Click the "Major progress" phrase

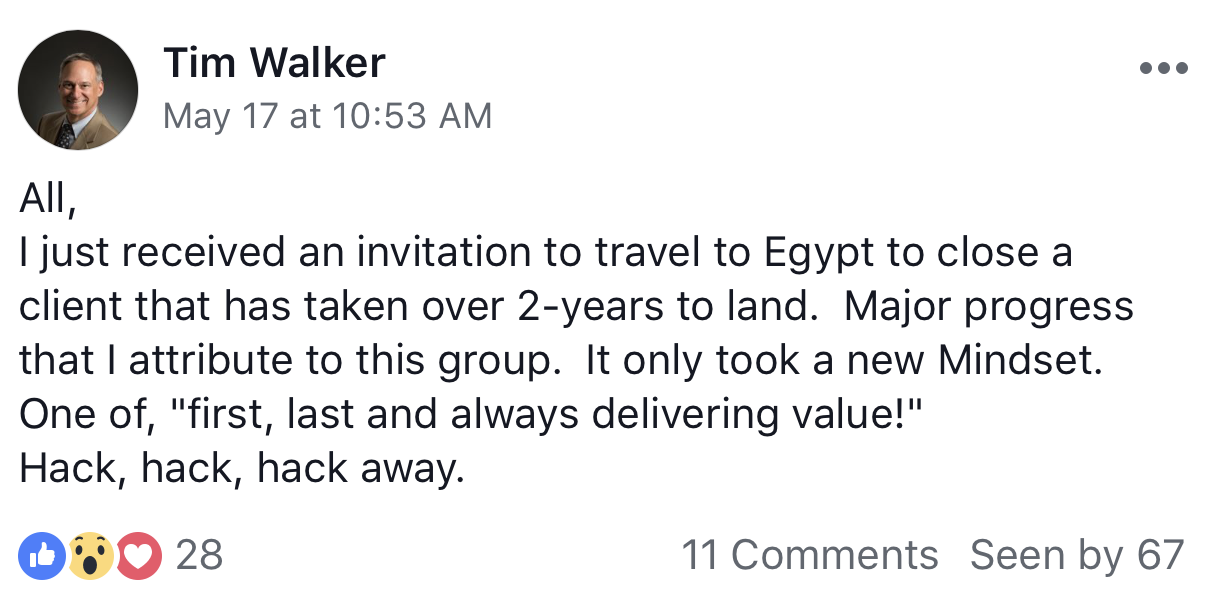989,306
